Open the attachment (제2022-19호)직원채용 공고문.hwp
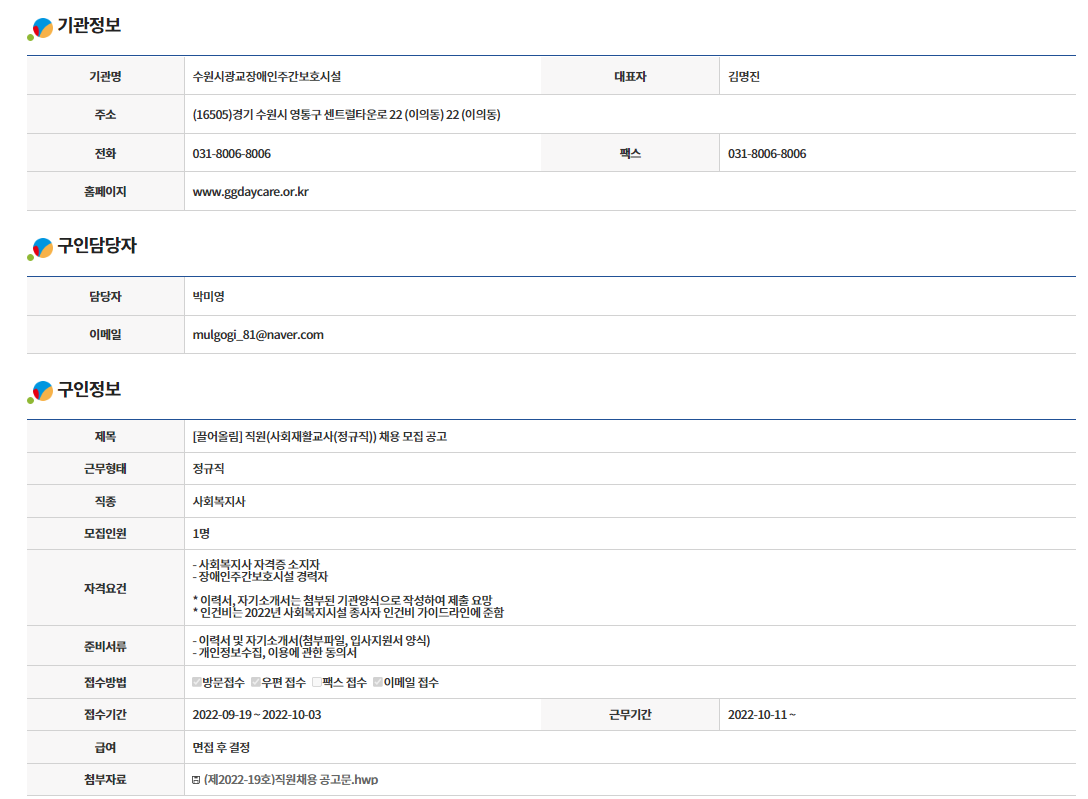Screen dimensions: 1088x799 point(291,780)
